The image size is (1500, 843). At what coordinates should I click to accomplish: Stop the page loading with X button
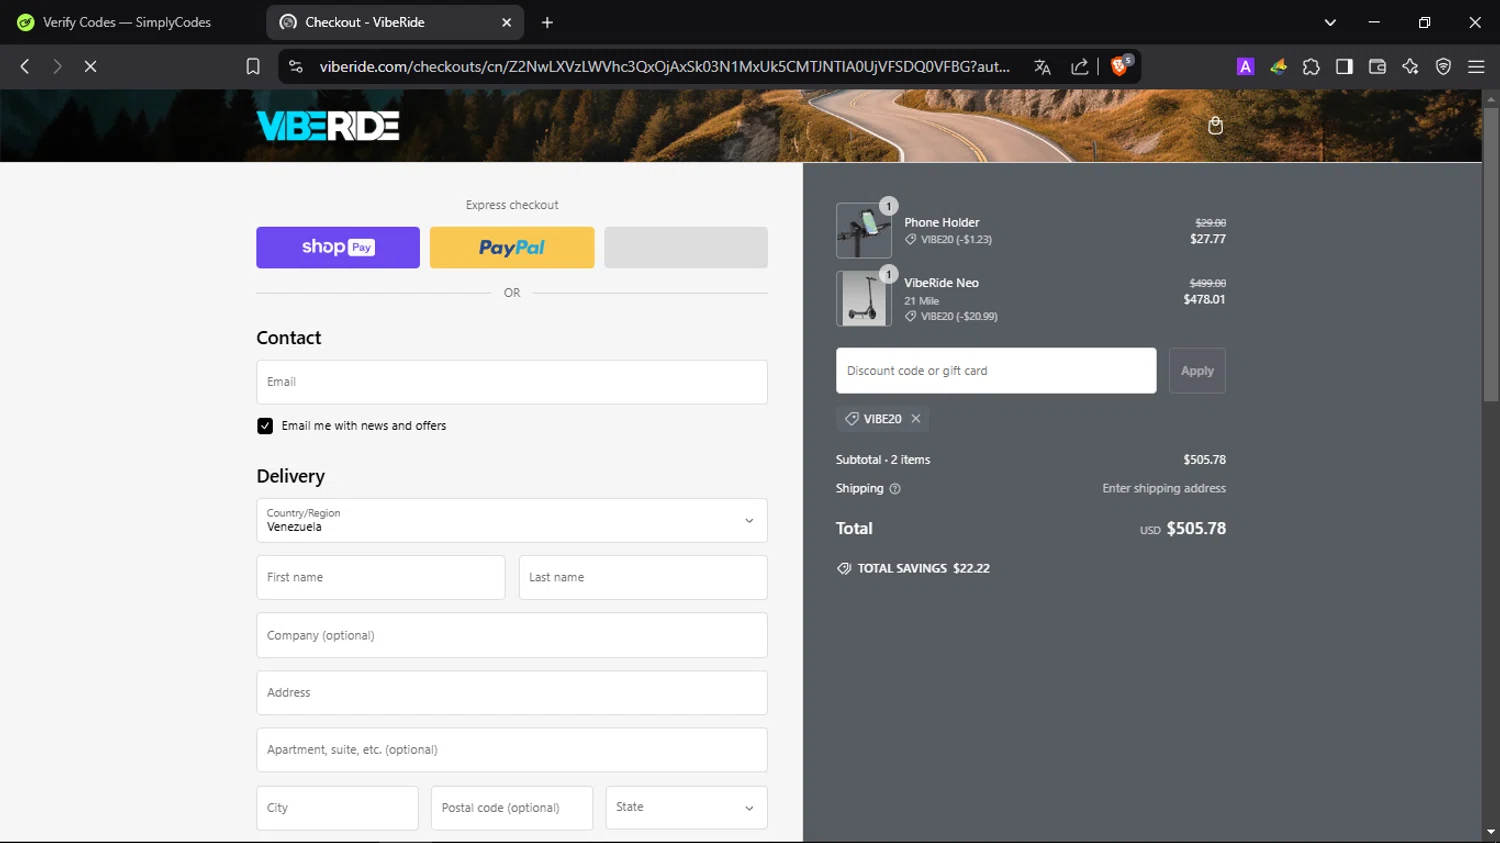pyautogui.click(x=90, y=66)
